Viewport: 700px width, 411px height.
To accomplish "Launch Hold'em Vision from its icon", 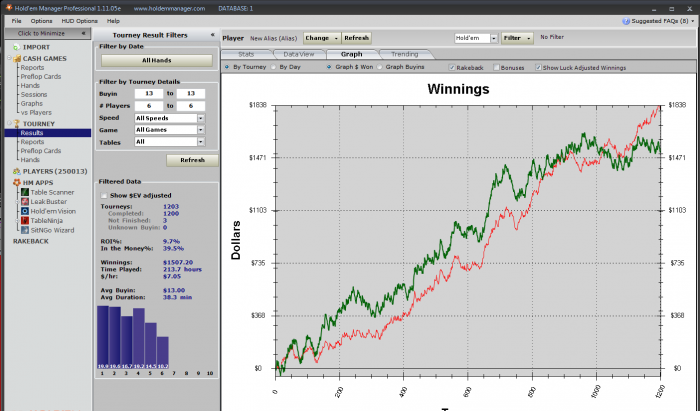I will 25,212.
